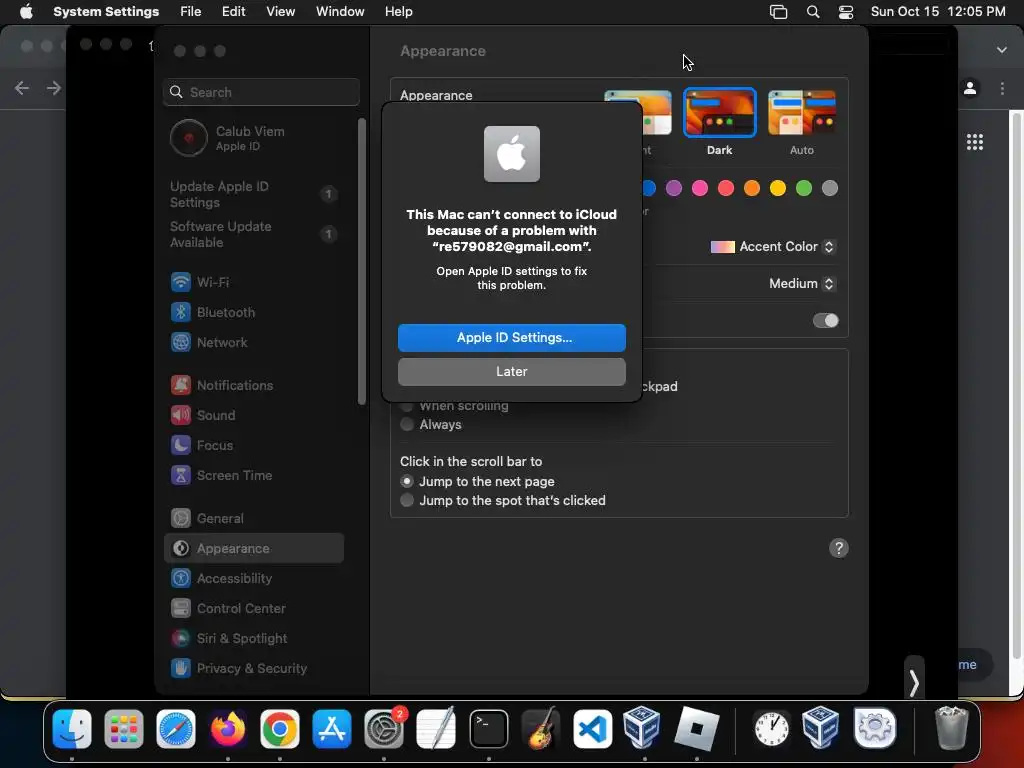1024x768 pixels.
Task: Open the File menu
Action: coord(191,12)
